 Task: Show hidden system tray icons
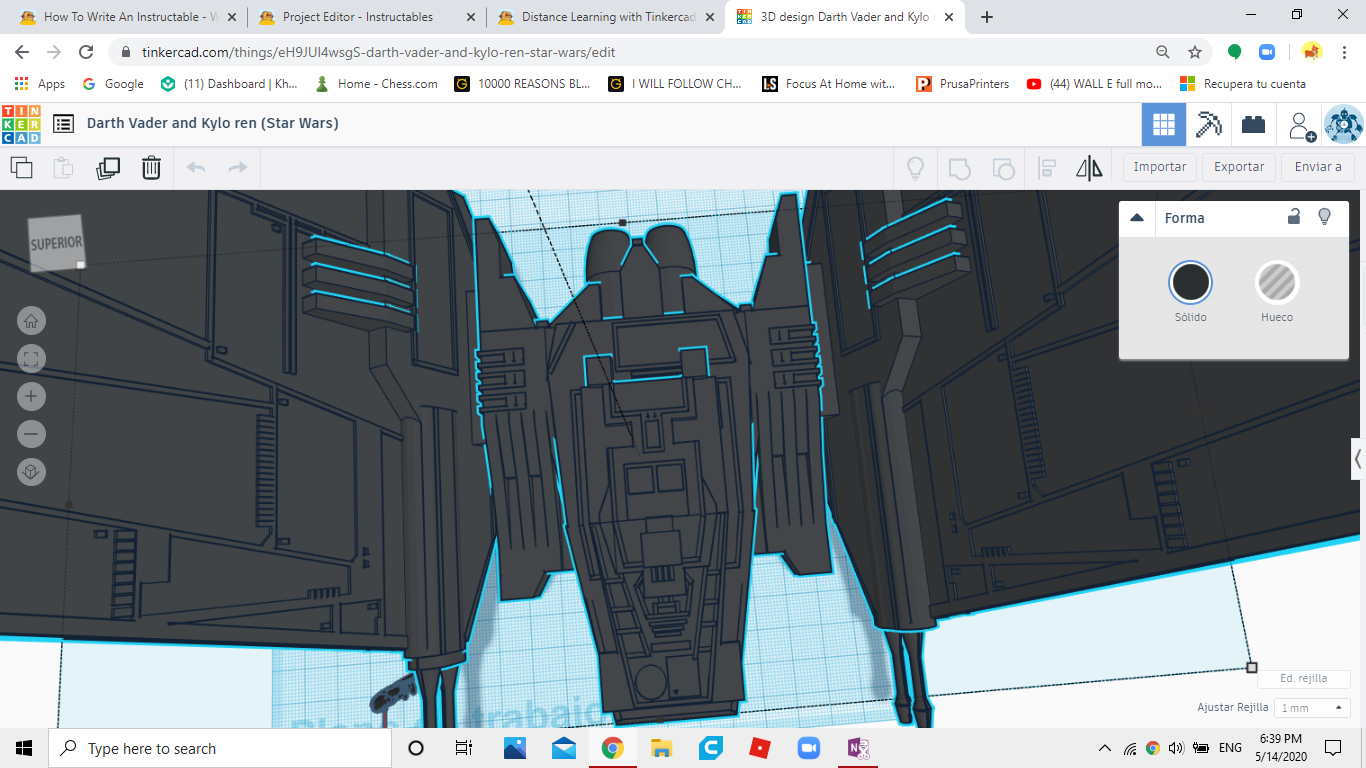[x=1105, y=748]
